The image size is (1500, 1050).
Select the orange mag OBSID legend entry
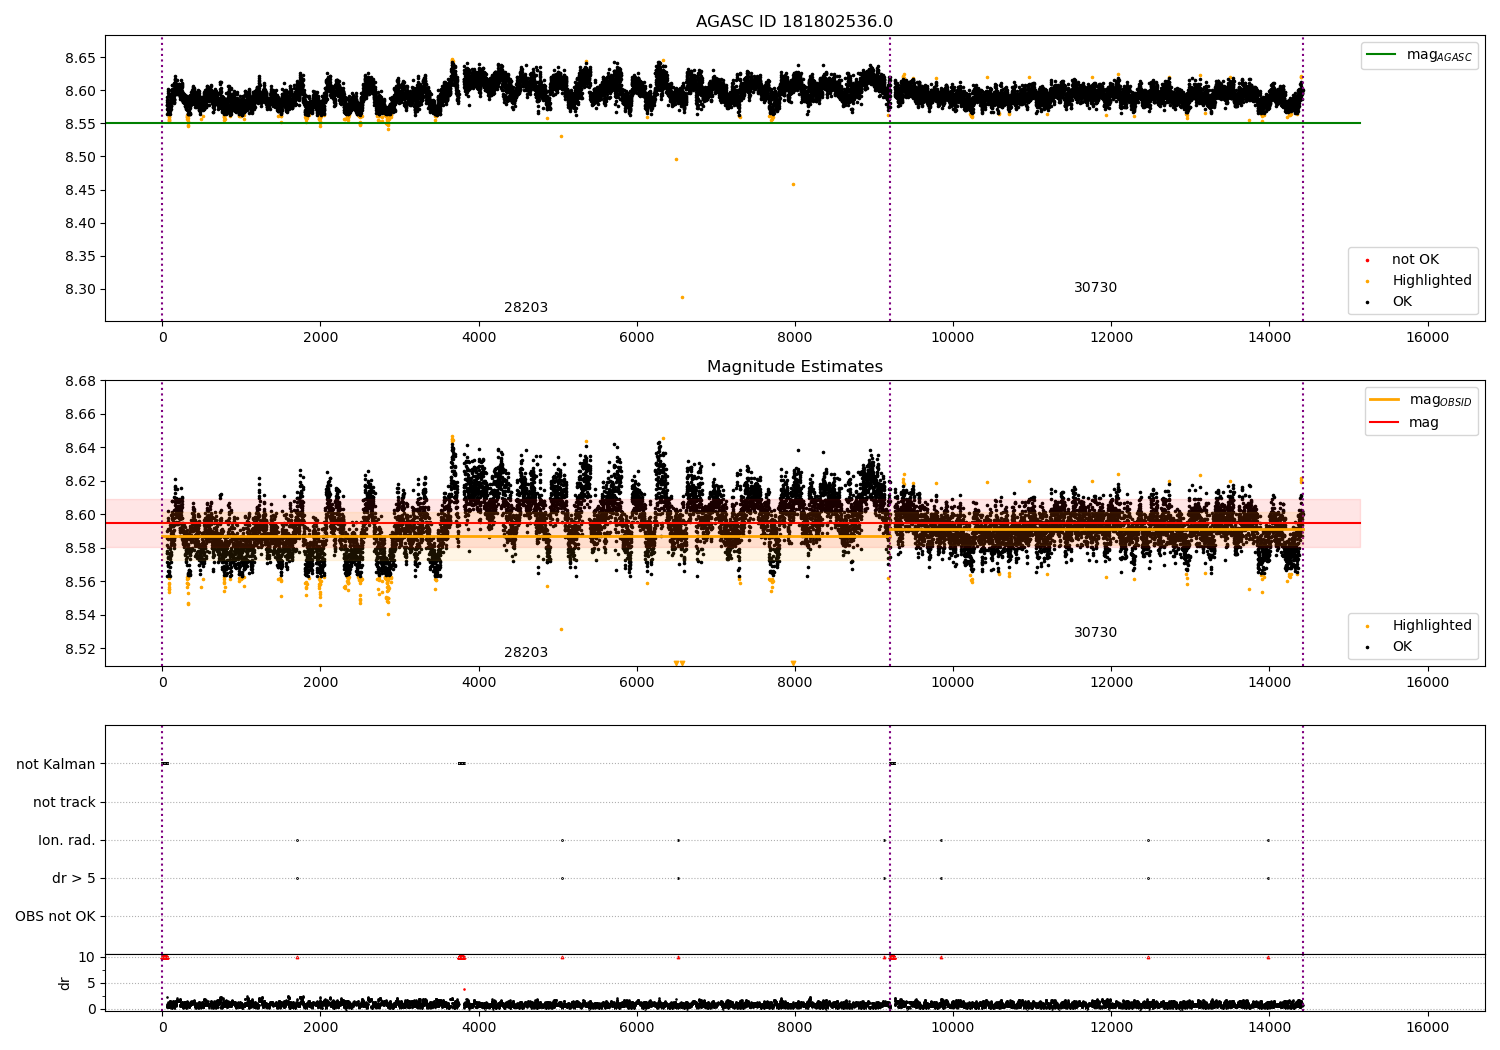pyautogui.click(x=1420, y=400)
